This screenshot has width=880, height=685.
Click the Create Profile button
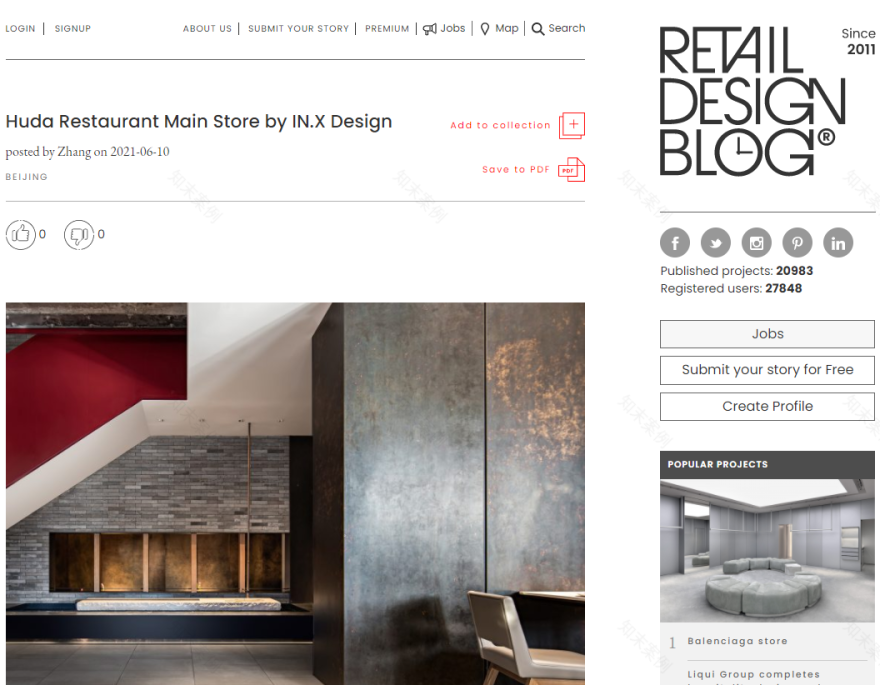767,407
